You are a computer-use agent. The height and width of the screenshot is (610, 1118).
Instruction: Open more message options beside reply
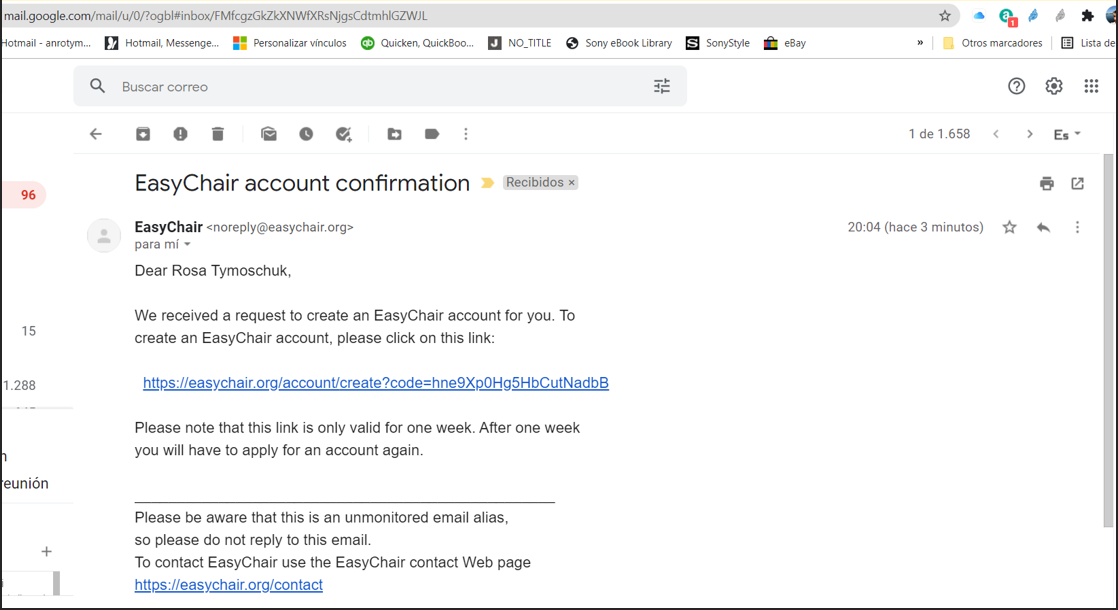tap(1077, 227)
